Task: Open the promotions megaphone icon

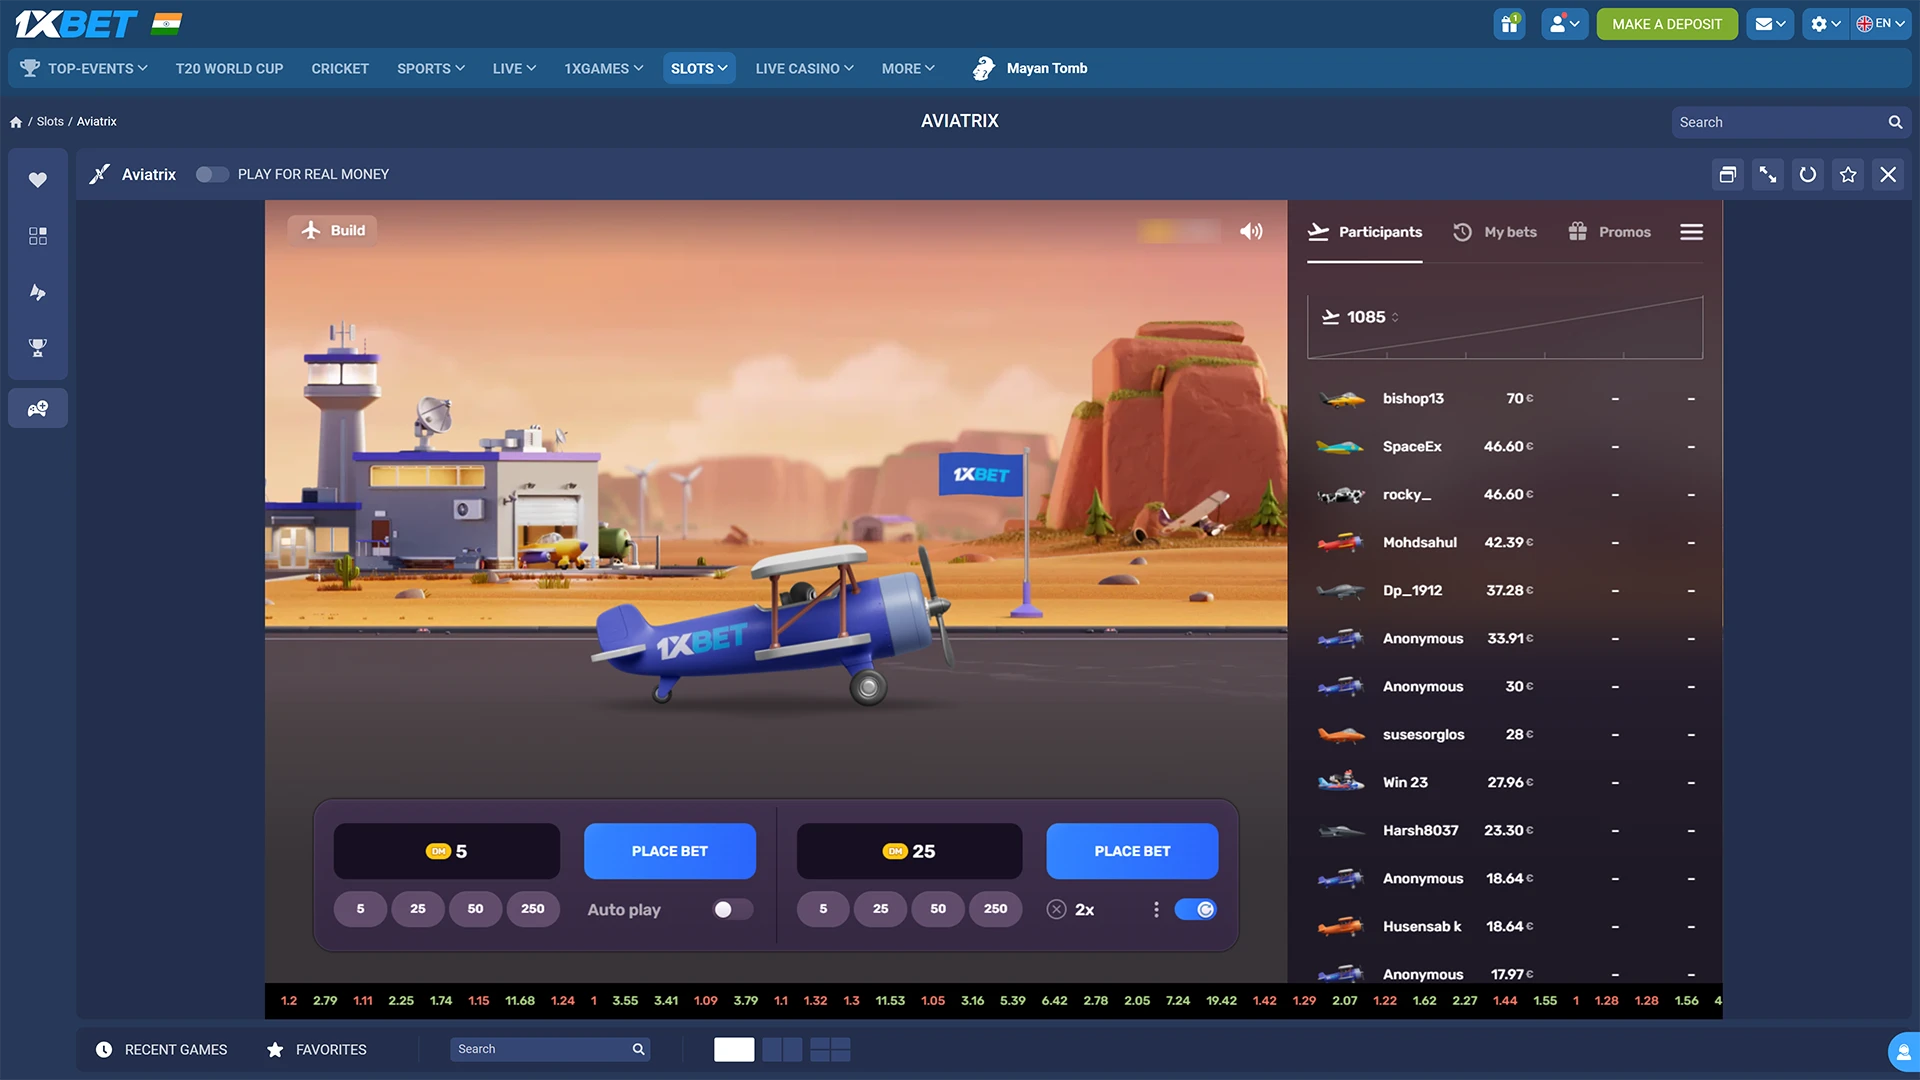Action: point(37,292)
